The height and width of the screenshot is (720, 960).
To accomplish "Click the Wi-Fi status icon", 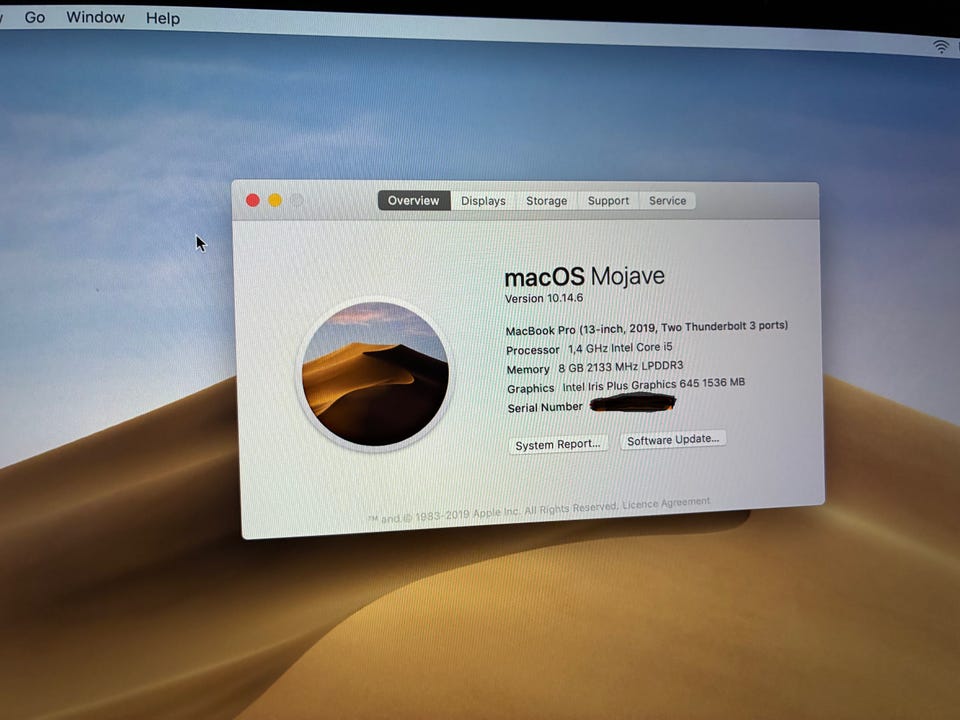I will coord(941,47).
